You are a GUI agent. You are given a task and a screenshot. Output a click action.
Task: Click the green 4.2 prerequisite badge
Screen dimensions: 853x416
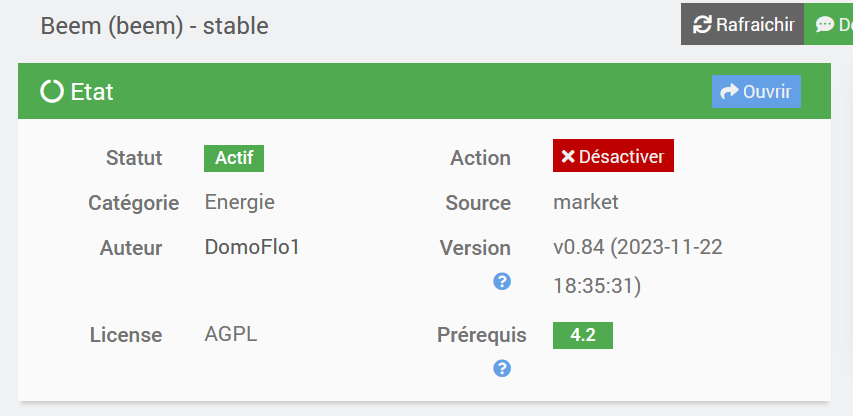[x=582, y=335]
